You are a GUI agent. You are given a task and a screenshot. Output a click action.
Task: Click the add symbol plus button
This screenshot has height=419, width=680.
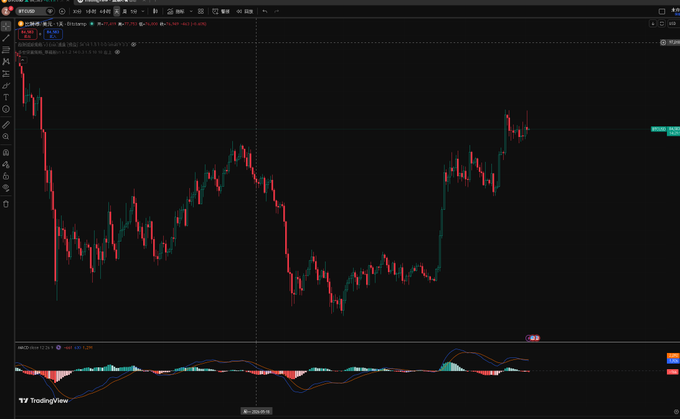[x=62, y=11]
